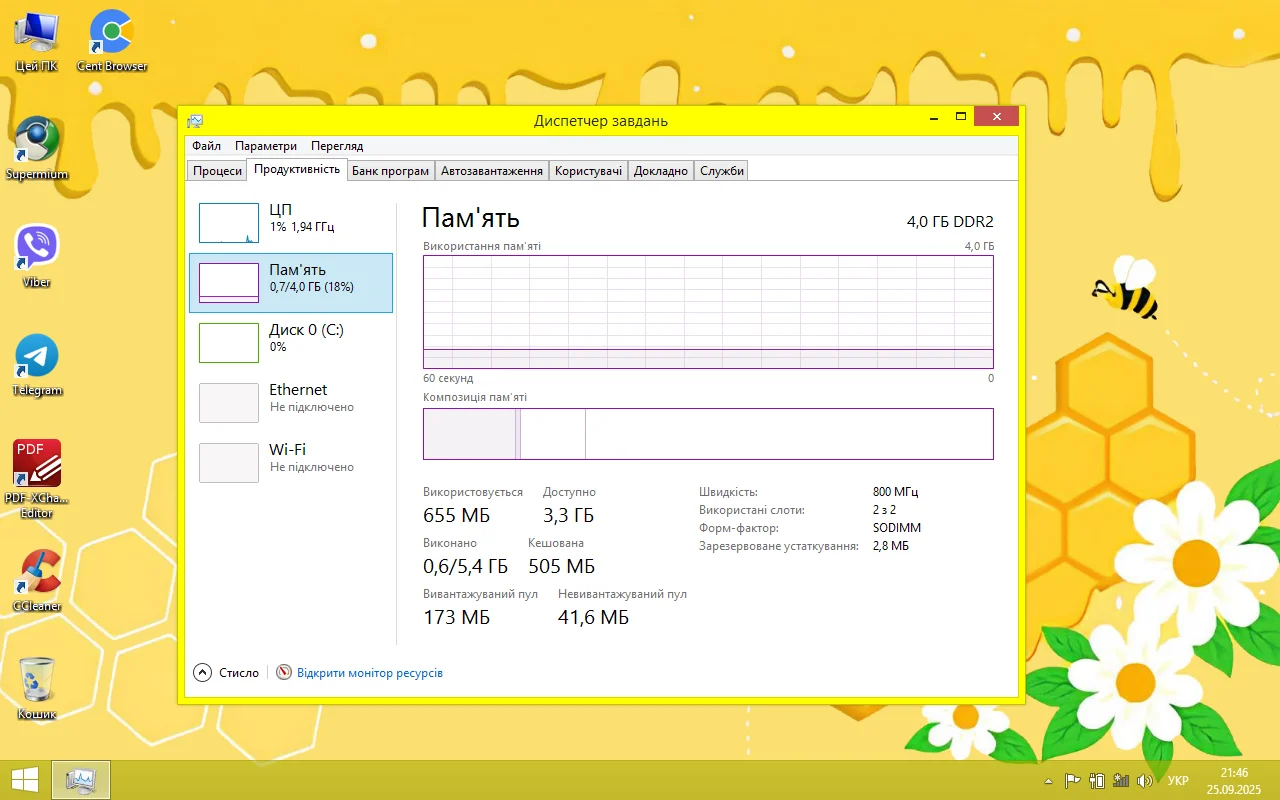Screen dimensions: 1280x800
Task: Switch to the Процеси tab
Action: (217, 171)
